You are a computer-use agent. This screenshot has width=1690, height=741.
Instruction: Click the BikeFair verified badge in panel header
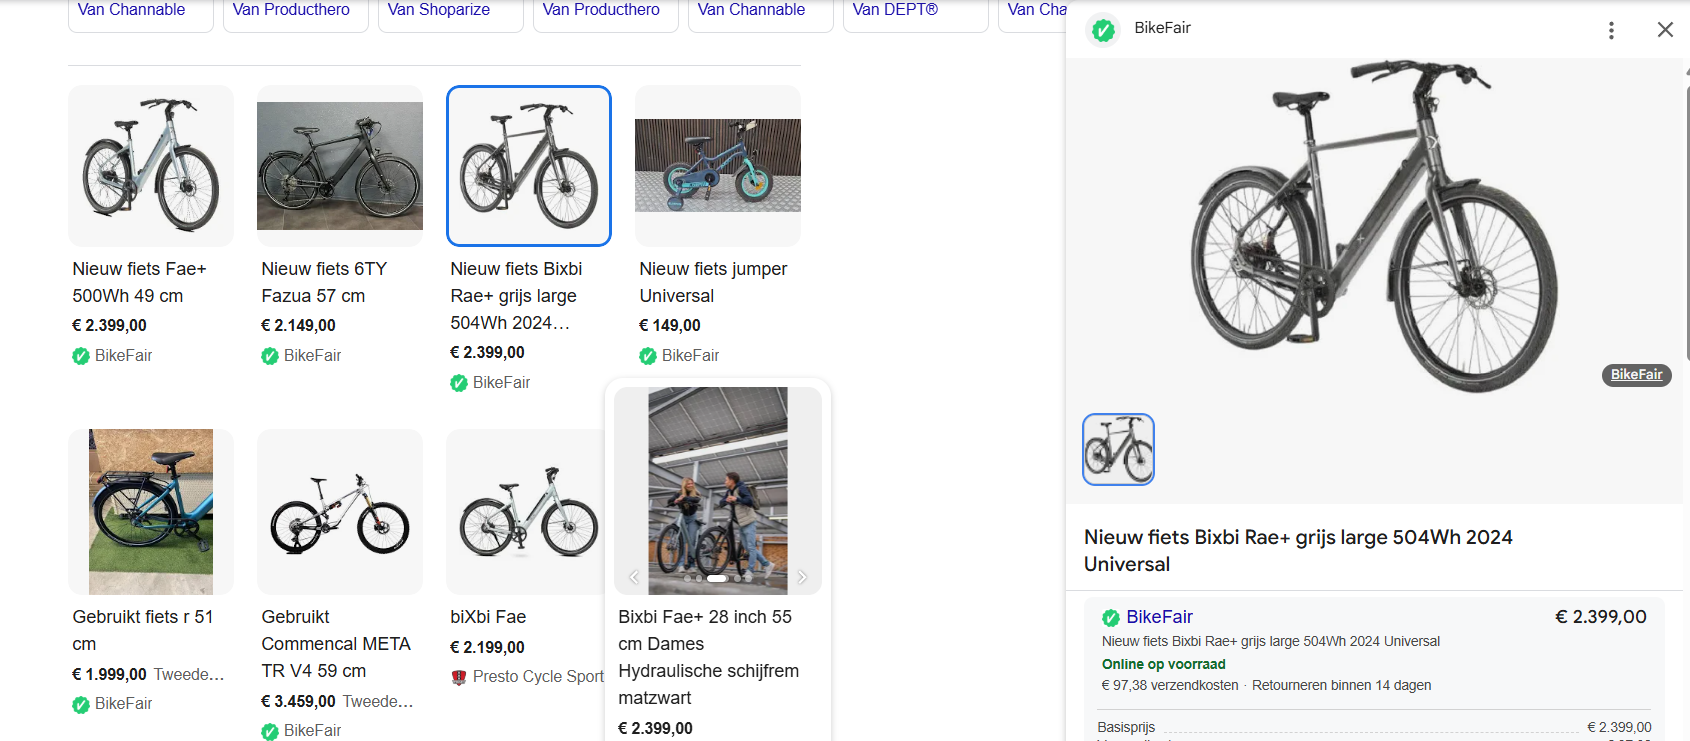pos(1103,30)
